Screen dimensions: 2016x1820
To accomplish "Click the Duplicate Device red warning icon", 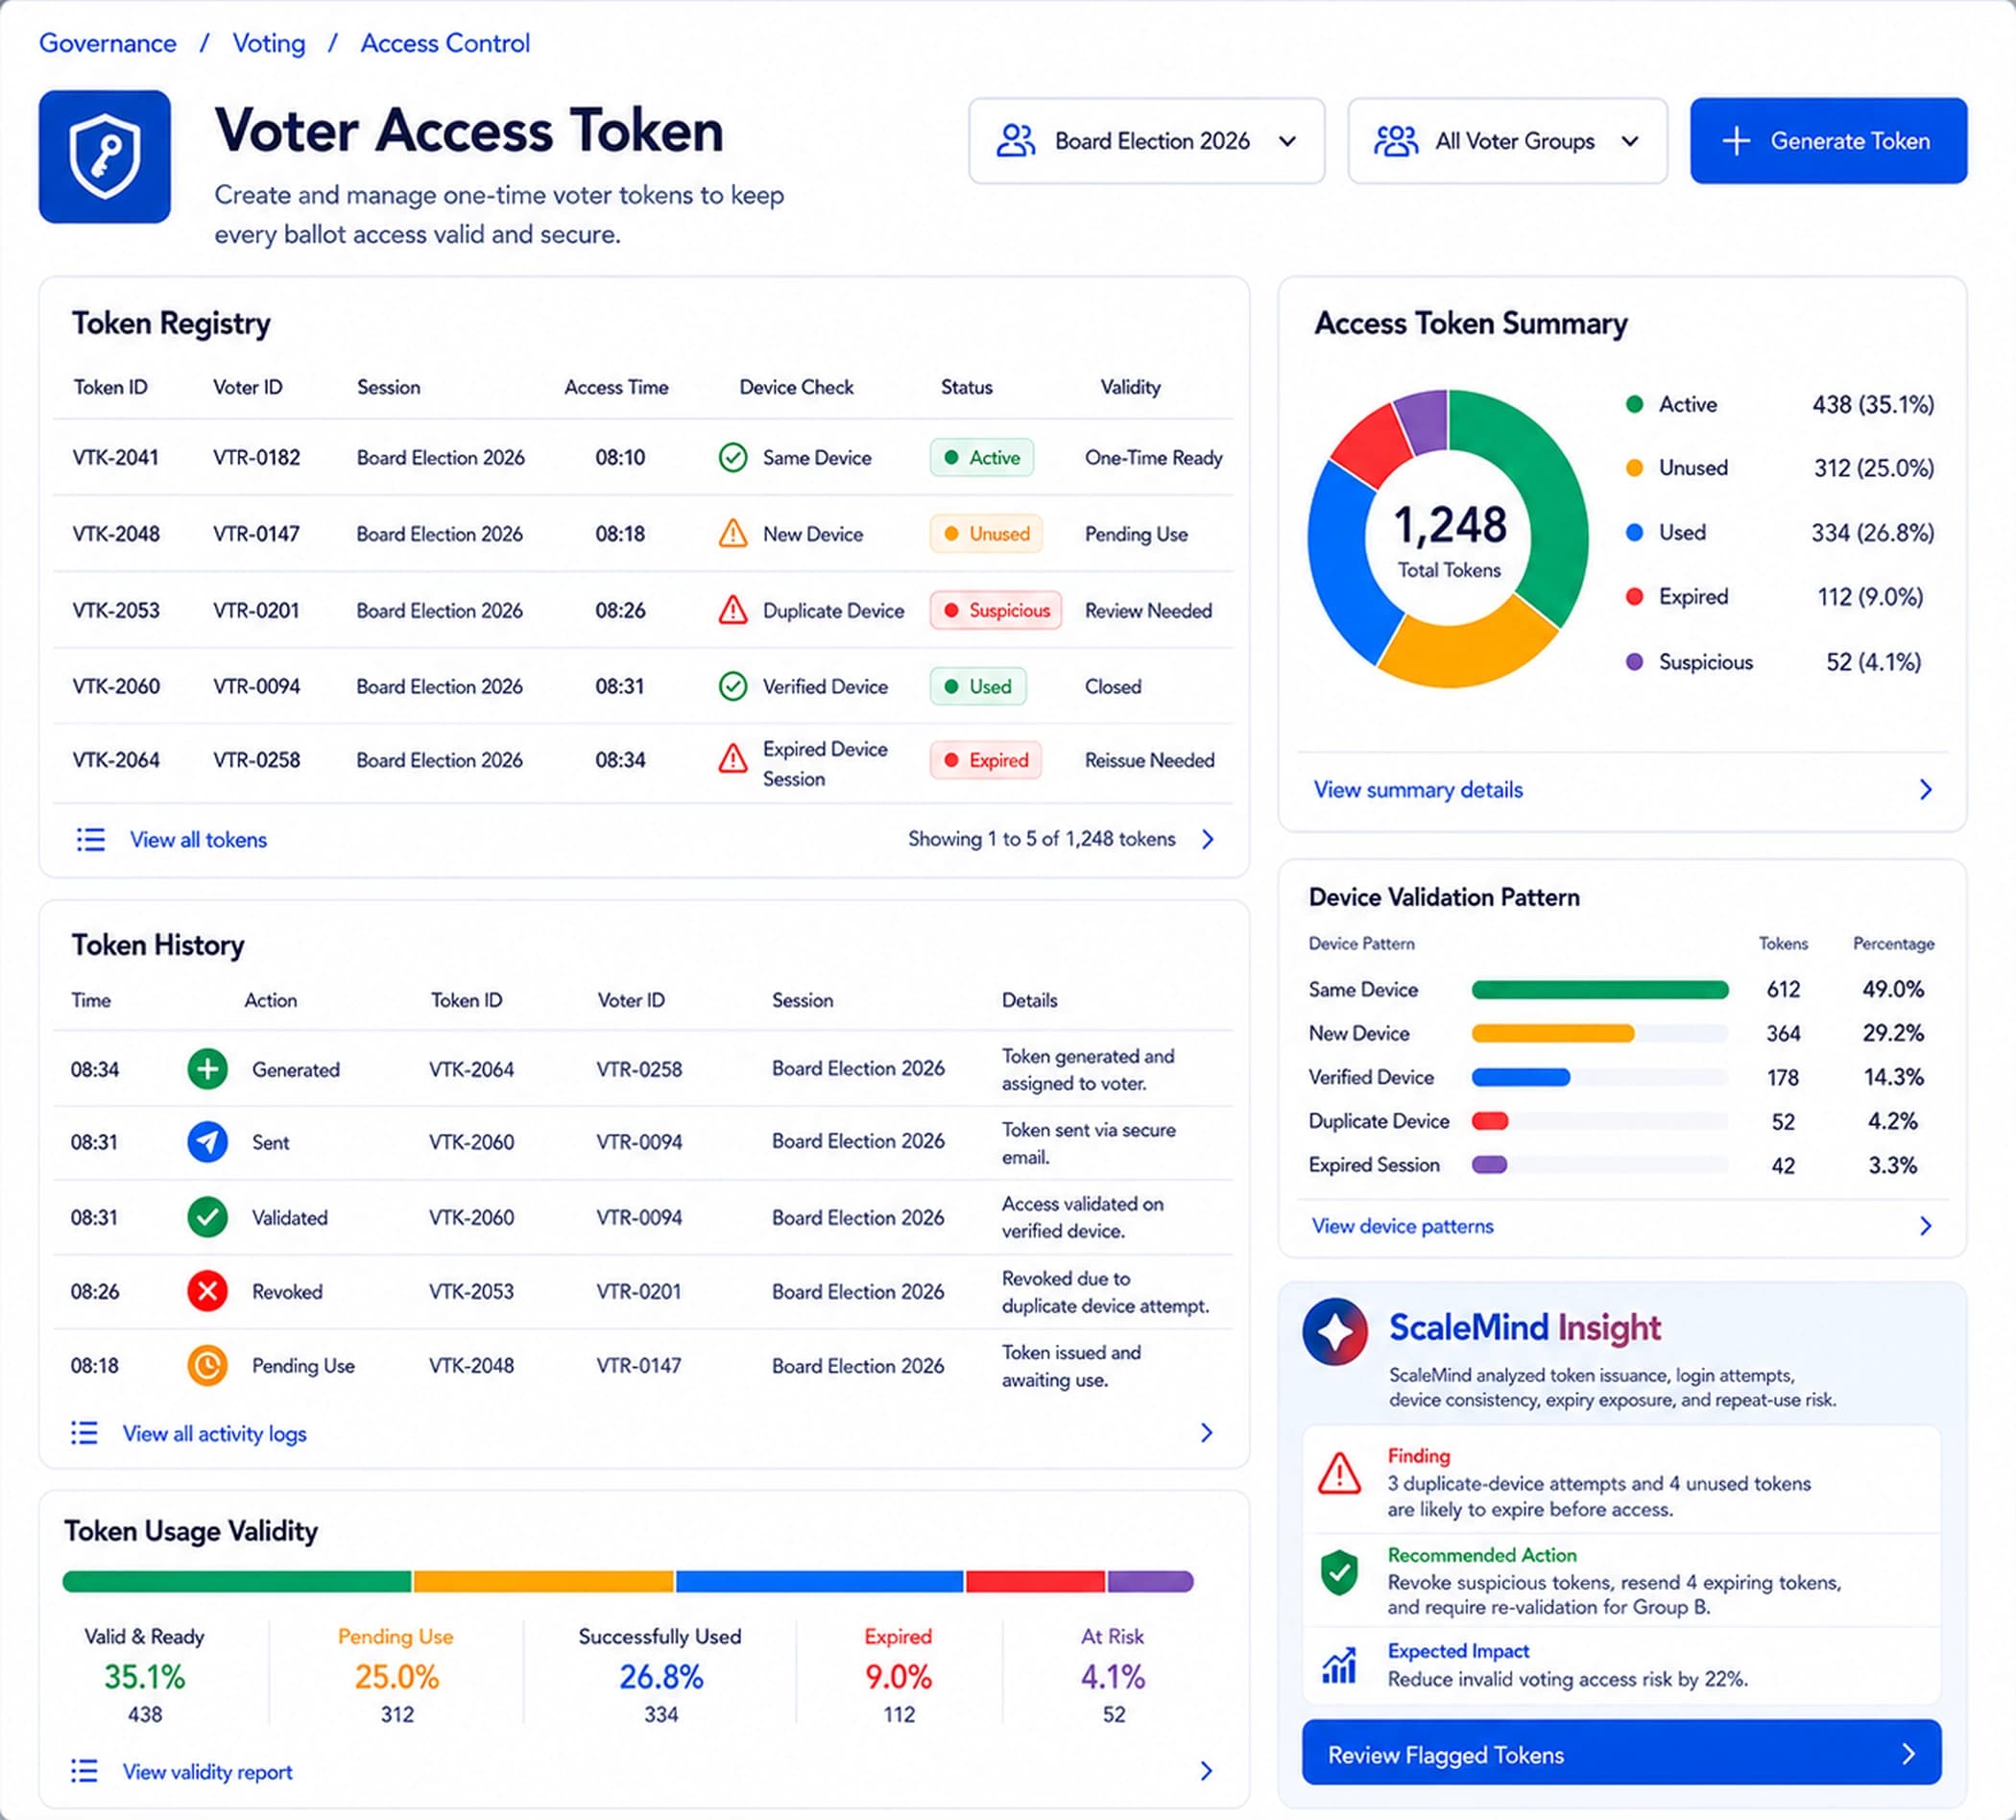I will click(733, 610).
